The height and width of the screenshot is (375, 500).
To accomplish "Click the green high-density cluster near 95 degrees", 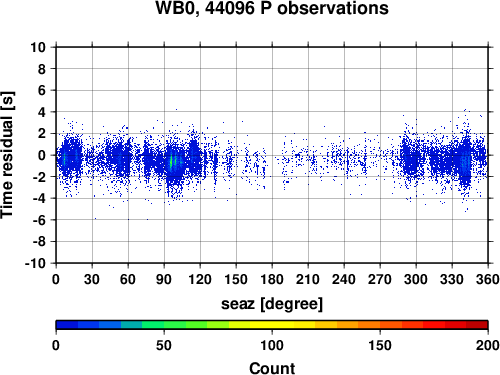I will pos(171,162).
